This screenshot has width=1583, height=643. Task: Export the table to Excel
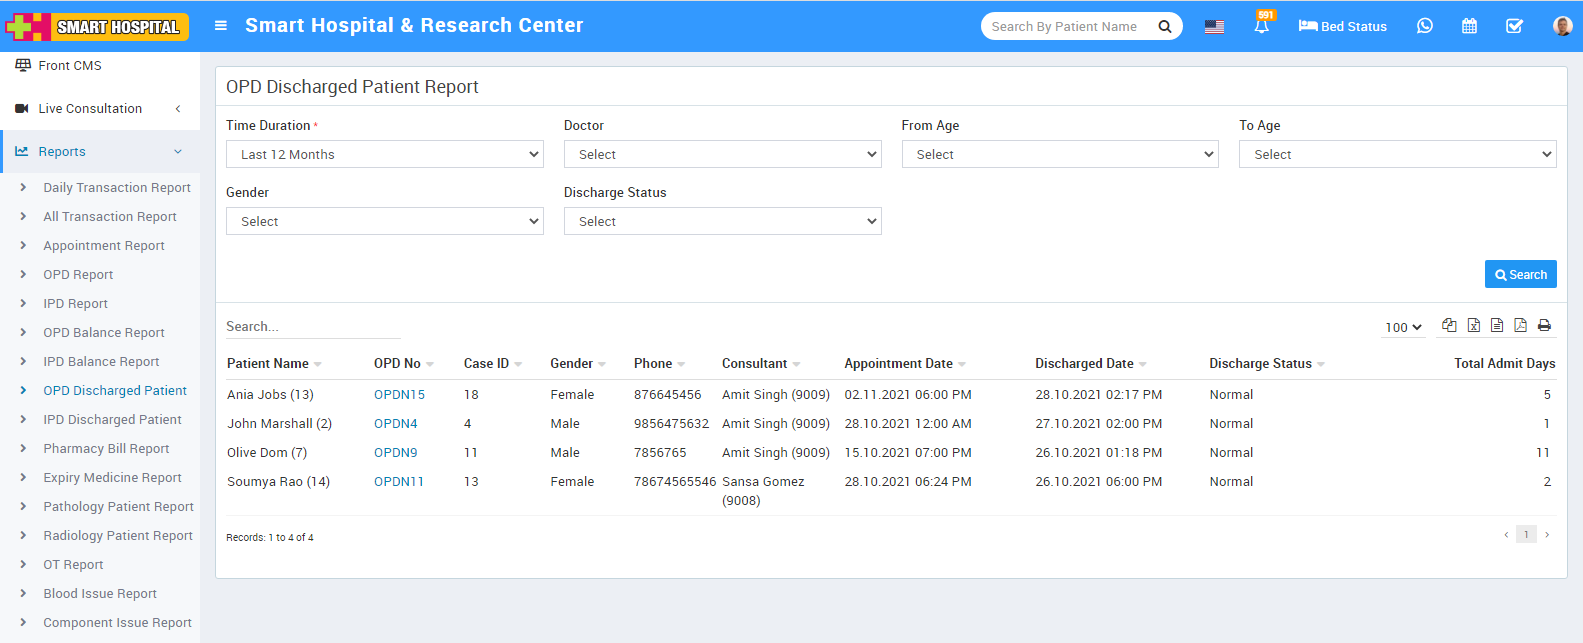point(1473,325)
